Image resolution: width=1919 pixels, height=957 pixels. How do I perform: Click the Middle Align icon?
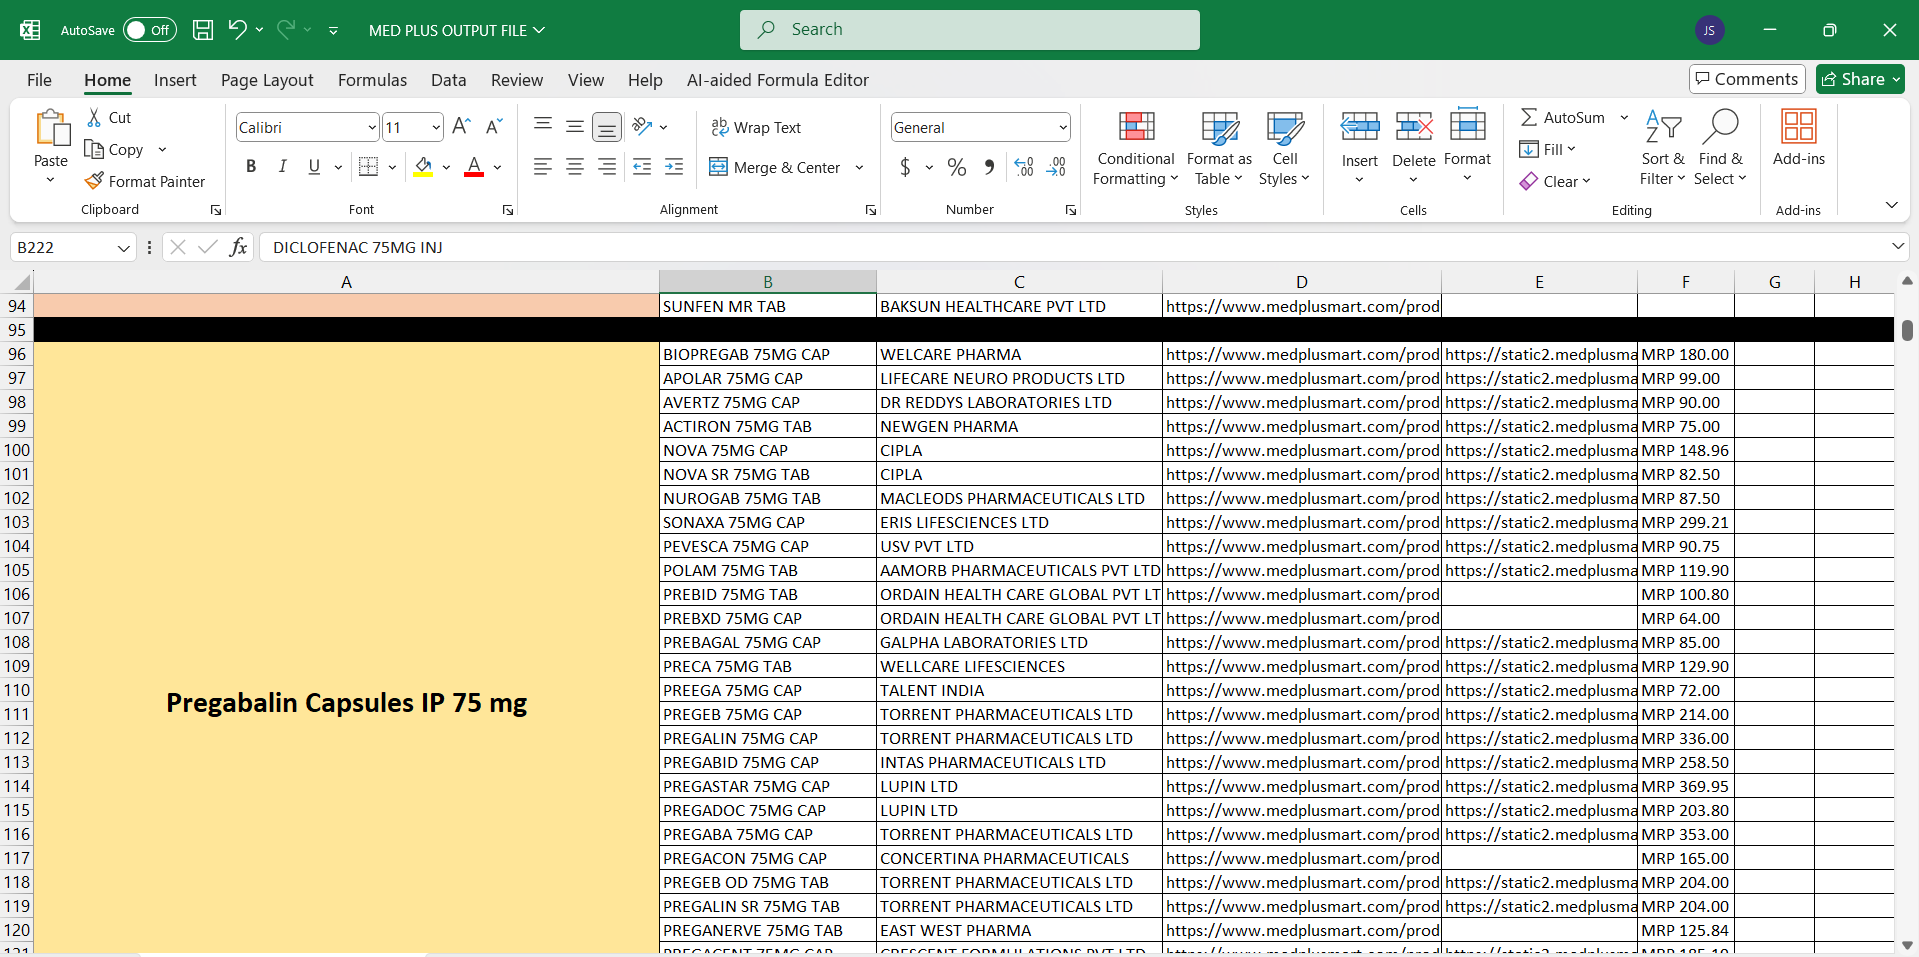(x=575, y=126)
